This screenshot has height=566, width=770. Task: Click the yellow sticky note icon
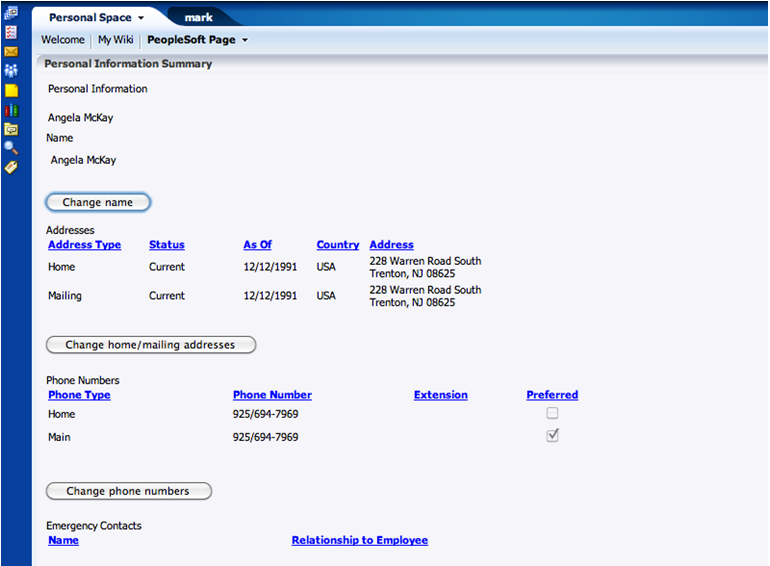[x=11, y=90]
